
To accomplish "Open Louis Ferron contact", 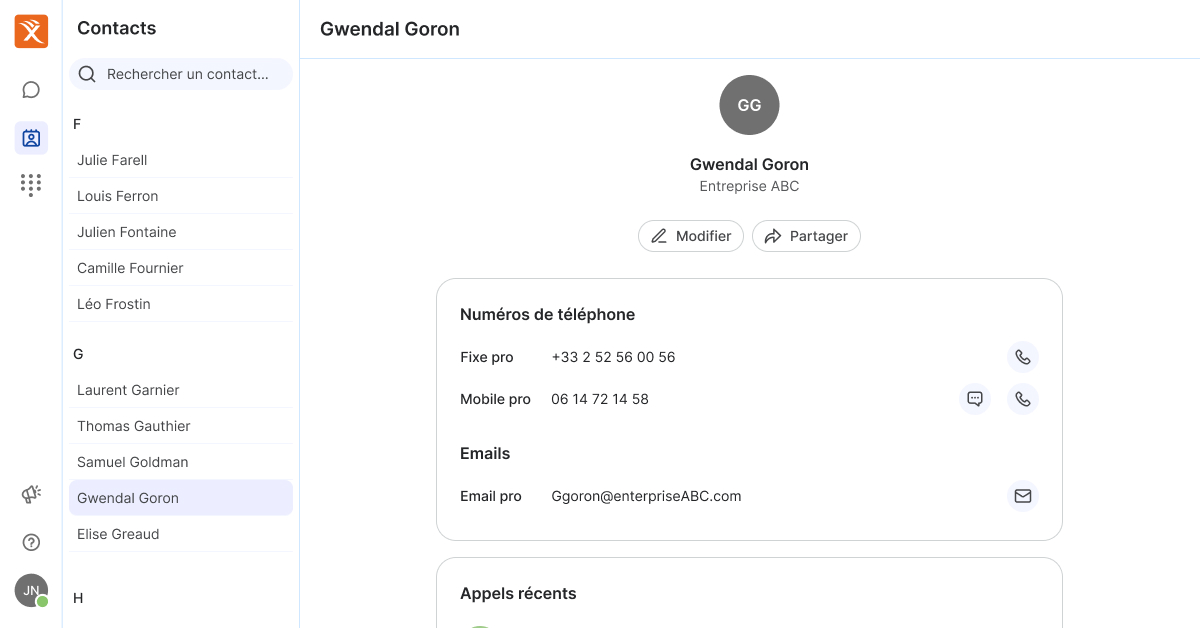I will pos(117,196).
